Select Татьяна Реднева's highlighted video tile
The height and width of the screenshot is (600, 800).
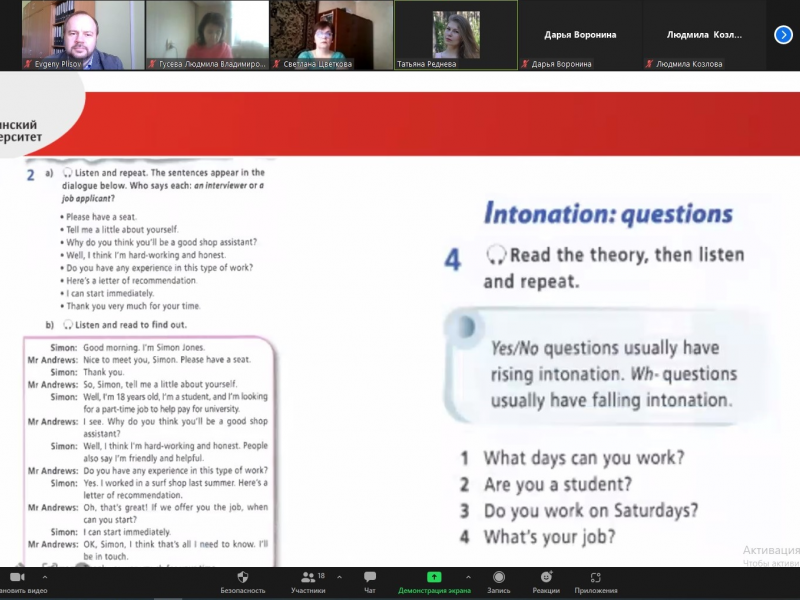coord(455,35)
